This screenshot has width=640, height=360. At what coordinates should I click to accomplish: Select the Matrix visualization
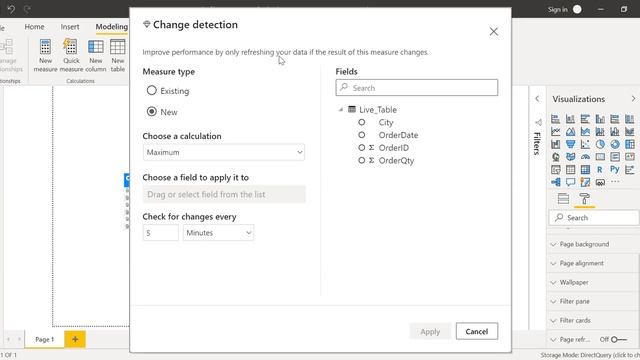(585, 169)
